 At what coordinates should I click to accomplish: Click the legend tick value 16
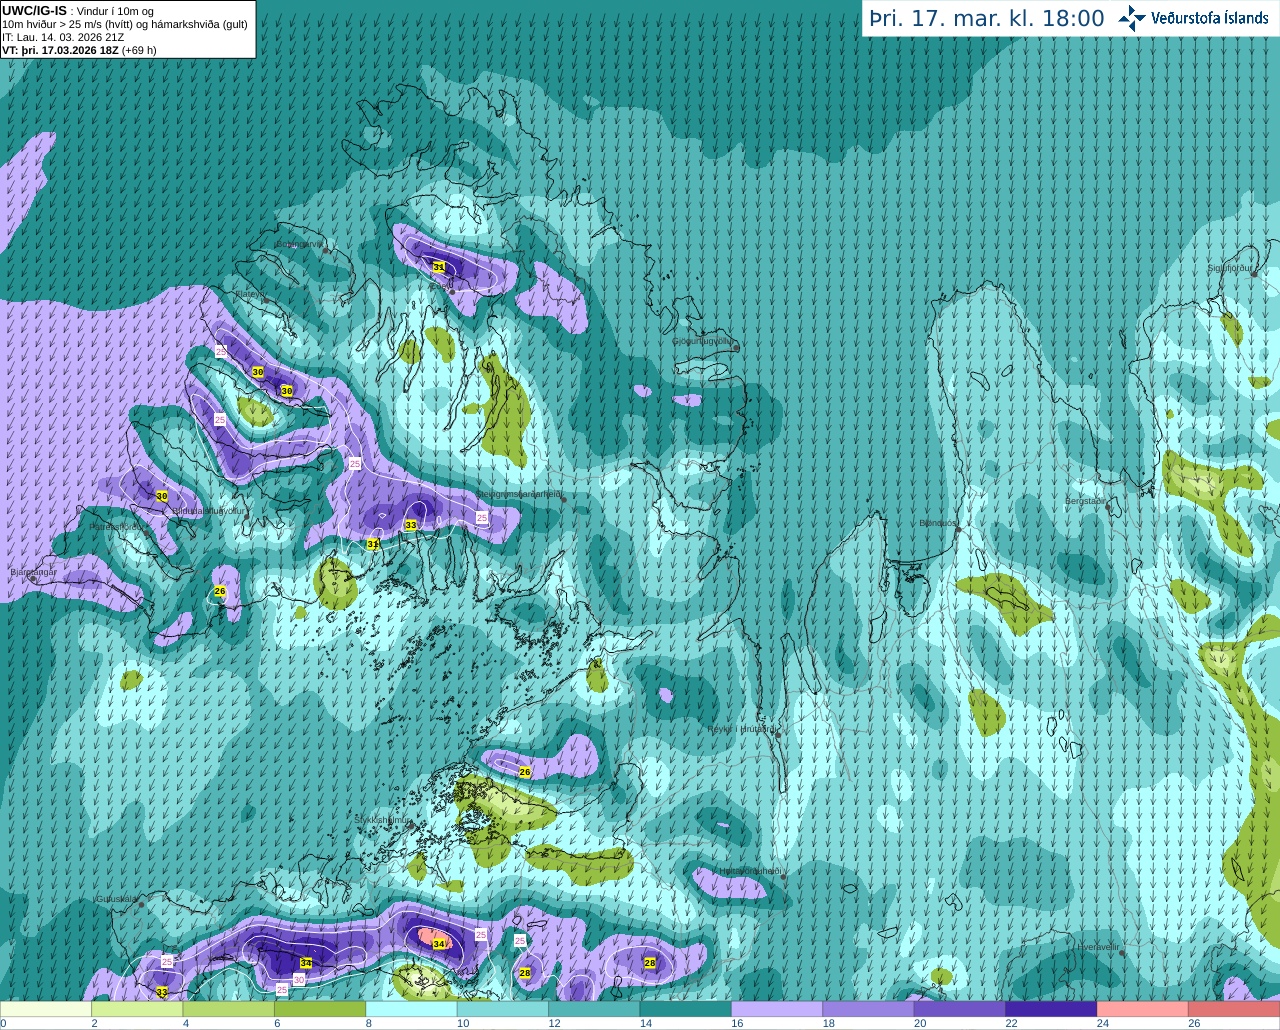tap(737, 1023)
